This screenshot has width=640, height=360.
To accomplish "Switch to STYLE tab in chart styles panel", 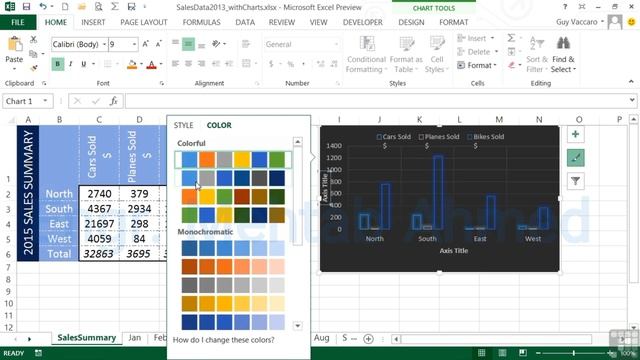I will point(183,125).
